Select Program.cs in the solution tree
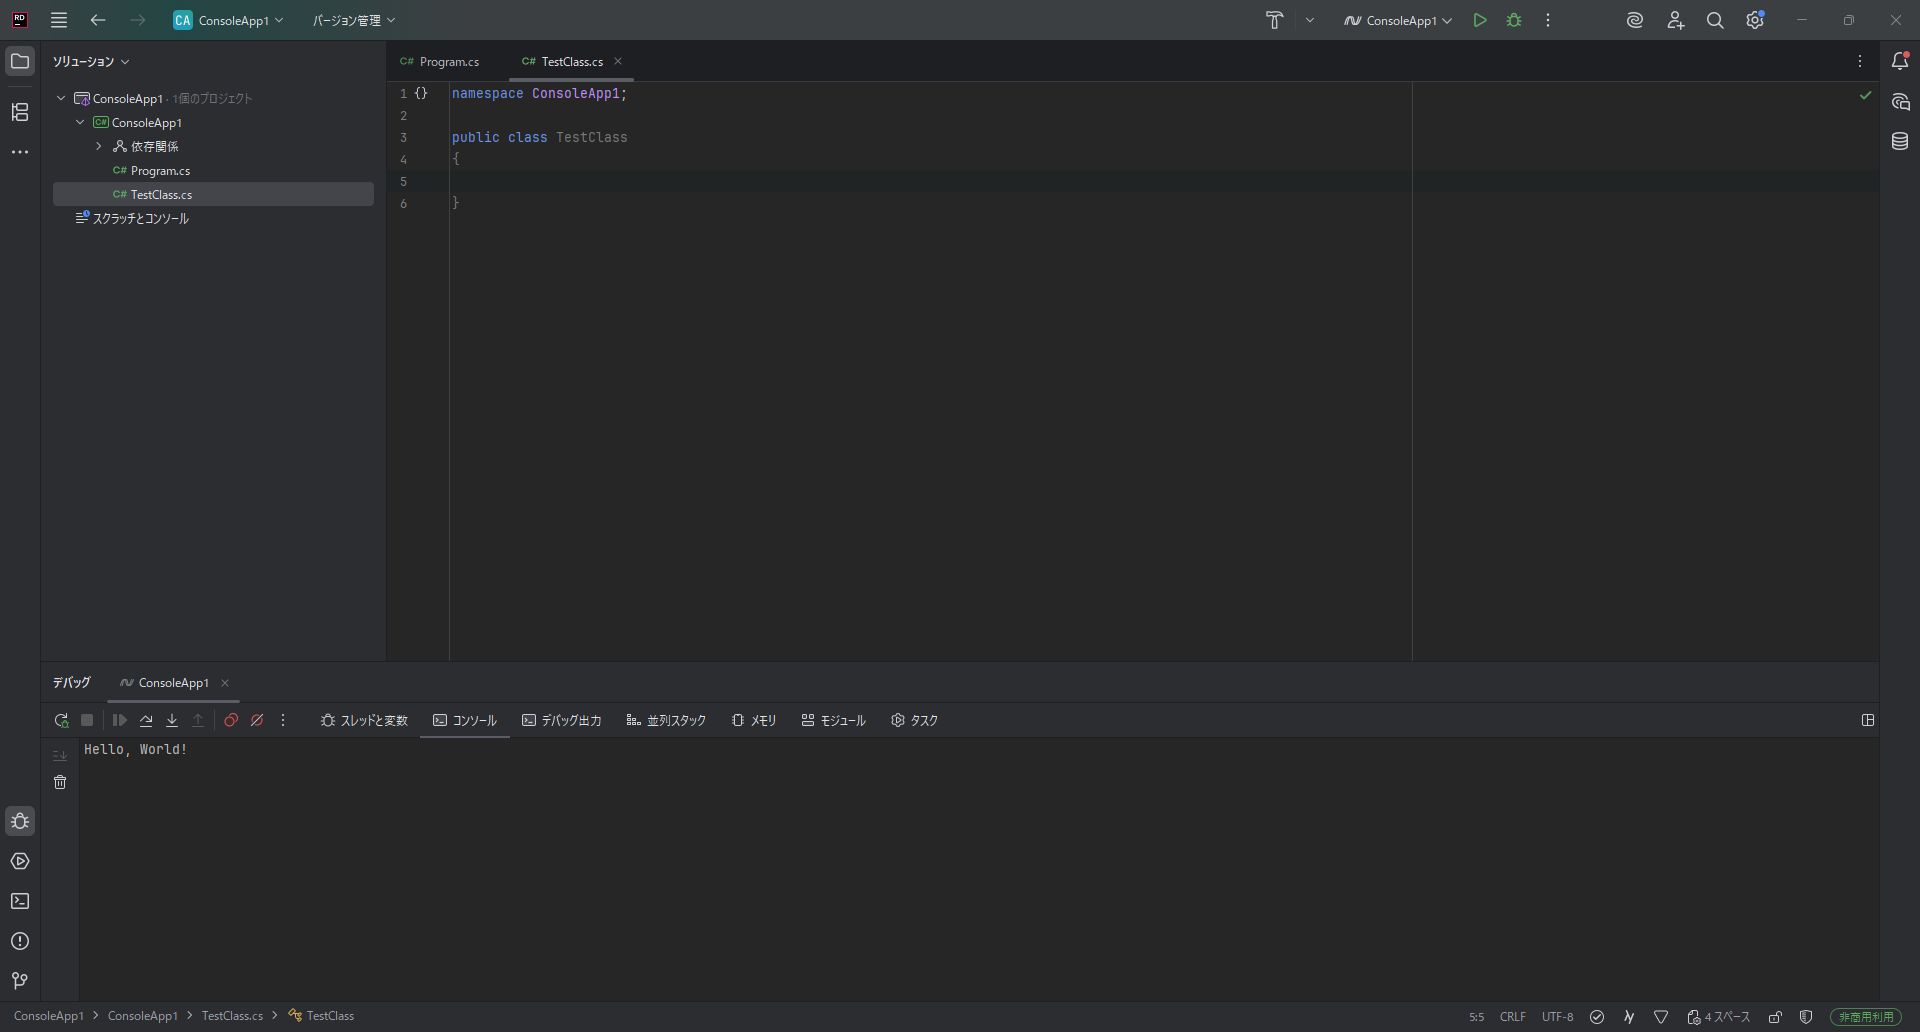Image resolution: width=1920 pixels, height=1032 pixels. 160,171
